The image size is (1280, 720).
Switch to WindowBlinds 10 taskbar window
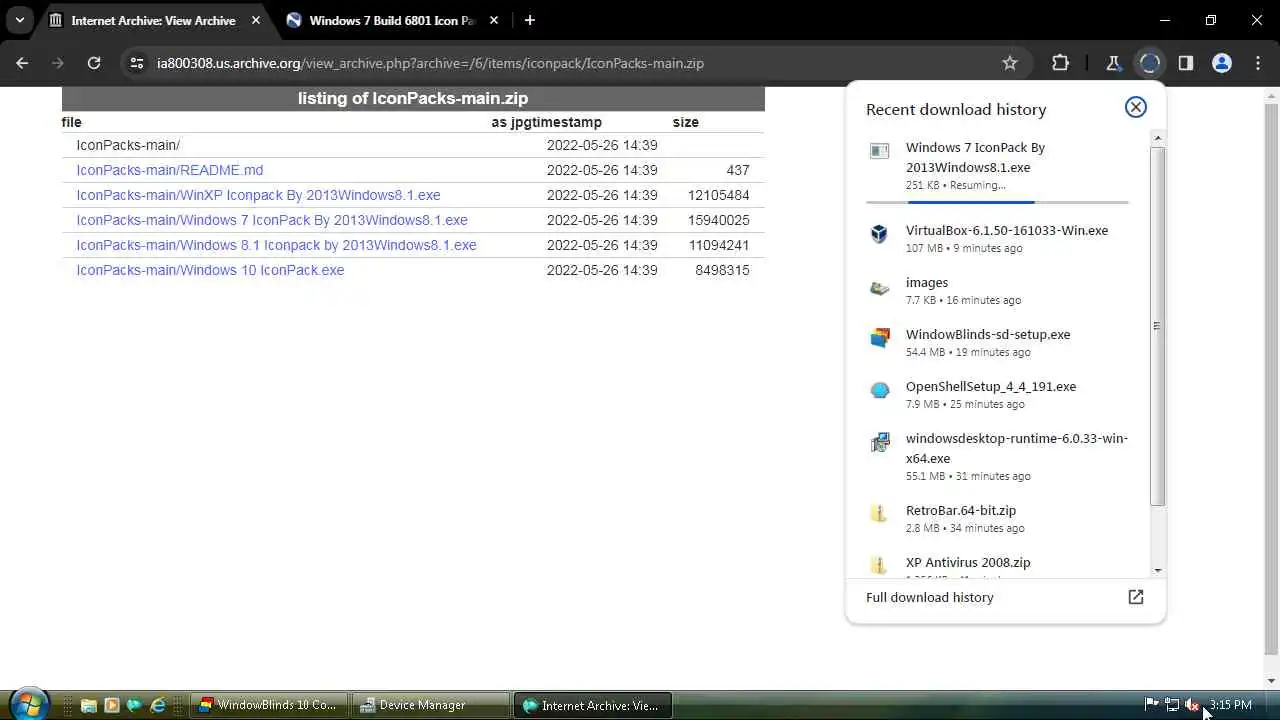tap(270, 705)
